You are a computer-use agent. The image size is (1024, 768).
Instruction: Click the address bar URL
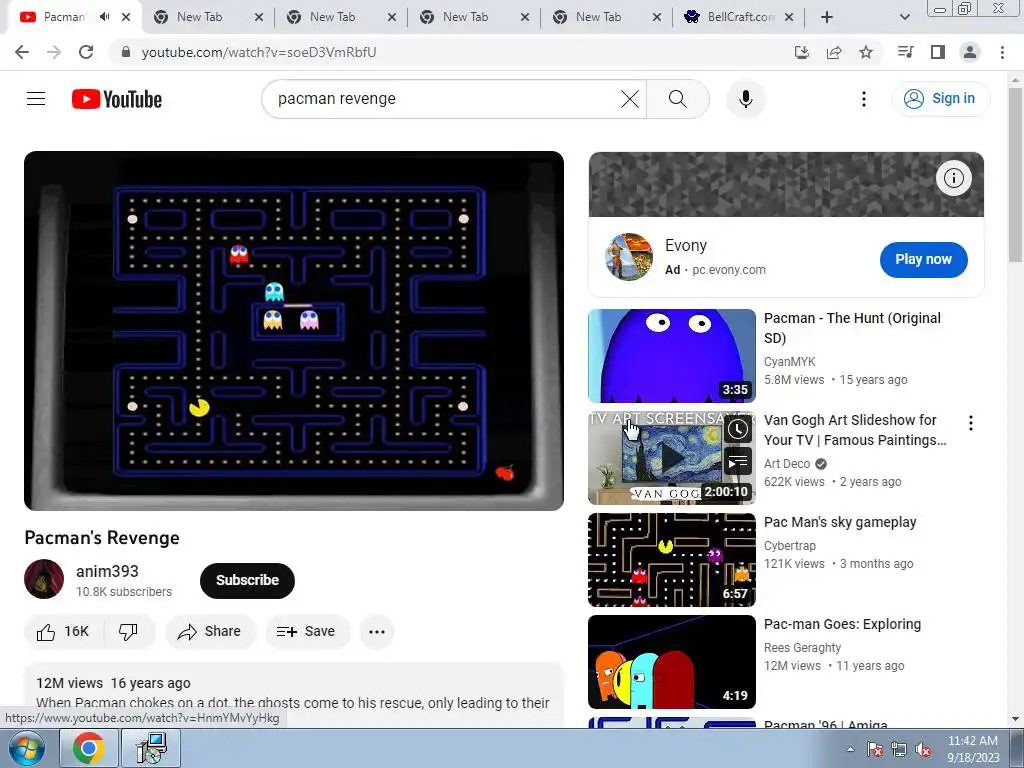pyautogui.click(x=259, y=52)
